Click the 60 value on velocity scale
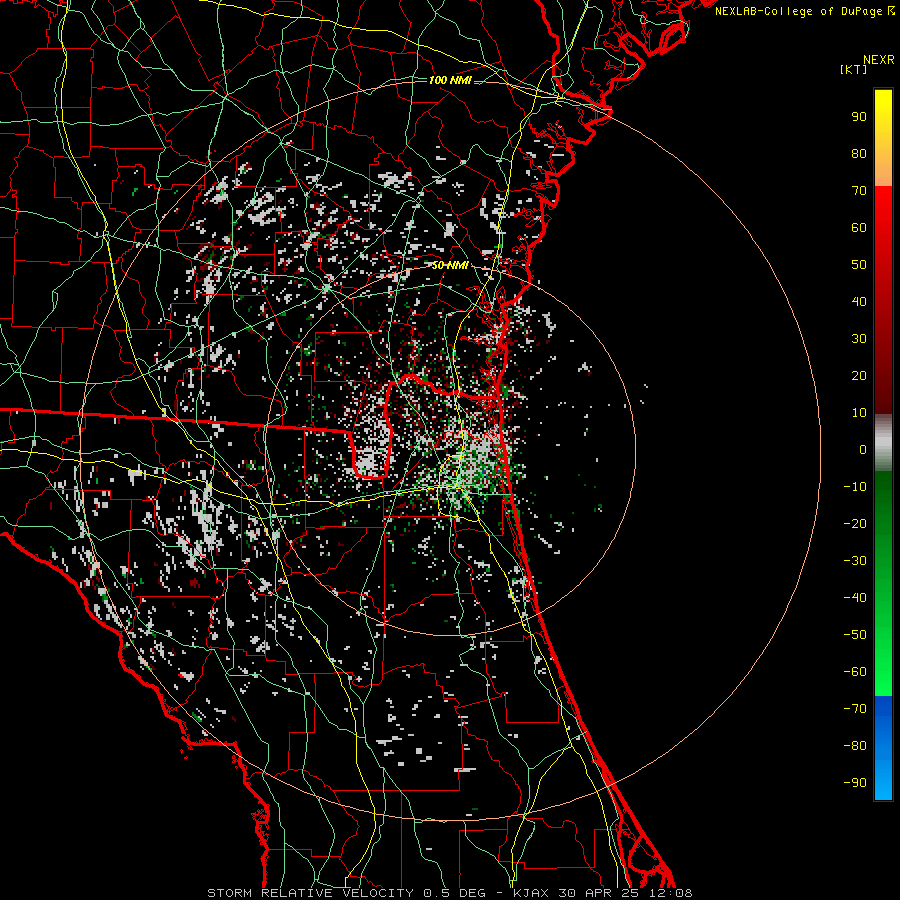Viewport: 900px width, 900px height. click(x=859, y=228)
